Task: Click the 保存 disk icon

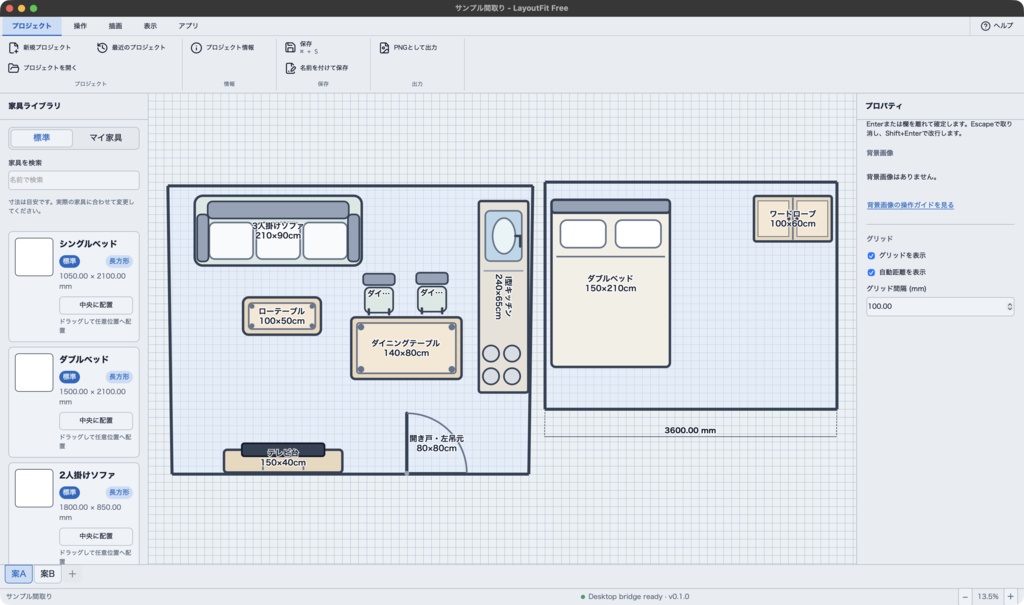Action: tap(291, 48)
